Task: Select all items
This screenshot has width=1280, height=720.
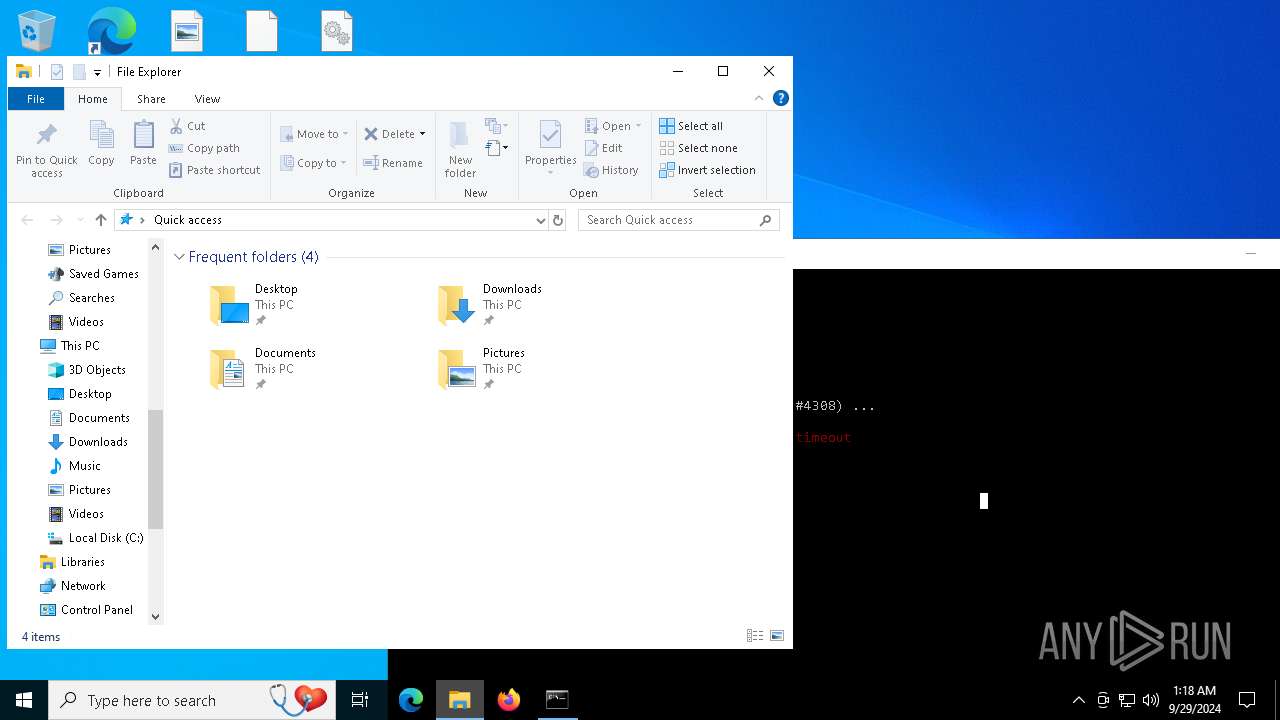Action: (x=691, y=126)
